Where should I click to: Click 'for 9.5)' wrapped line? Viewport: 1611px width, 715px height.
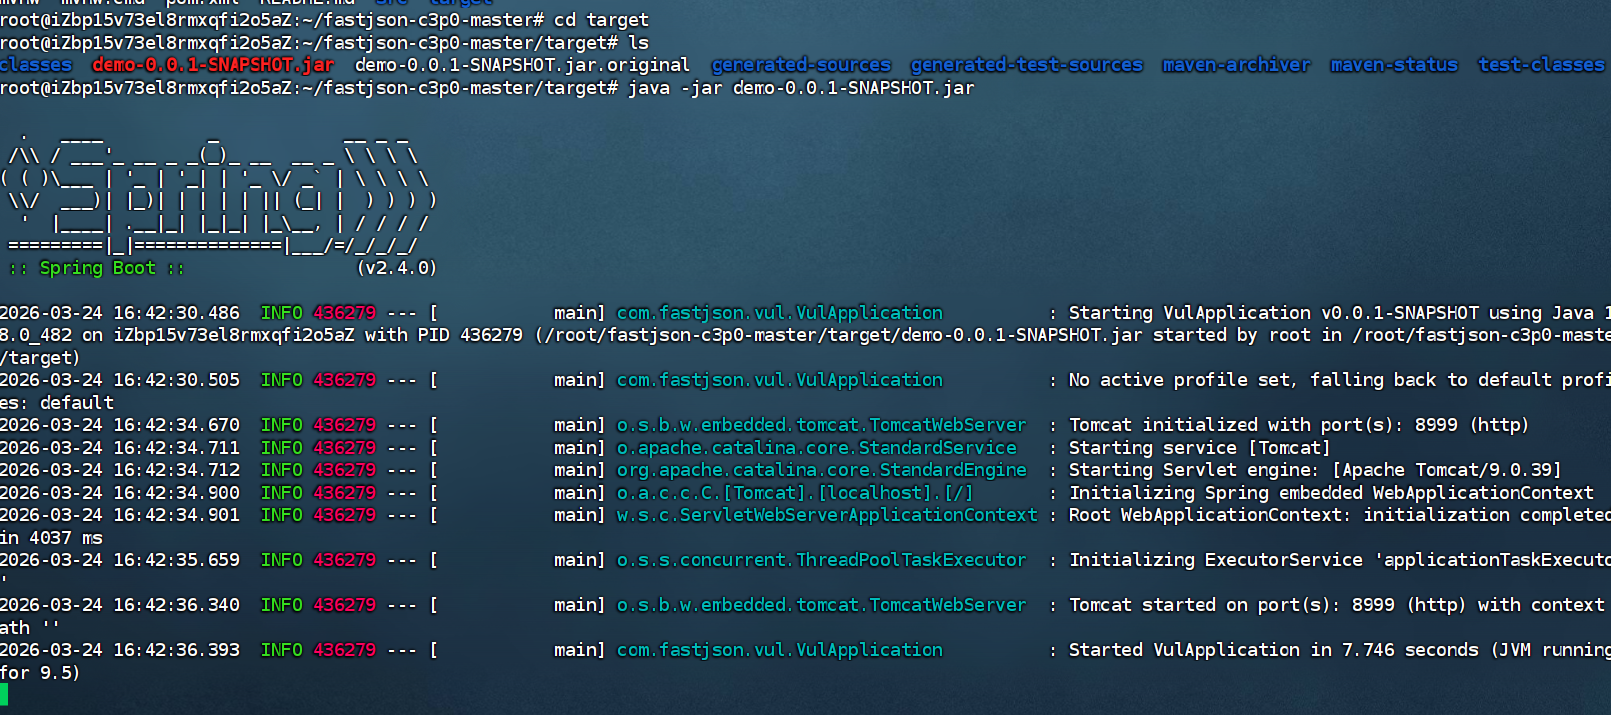[40, 673]
